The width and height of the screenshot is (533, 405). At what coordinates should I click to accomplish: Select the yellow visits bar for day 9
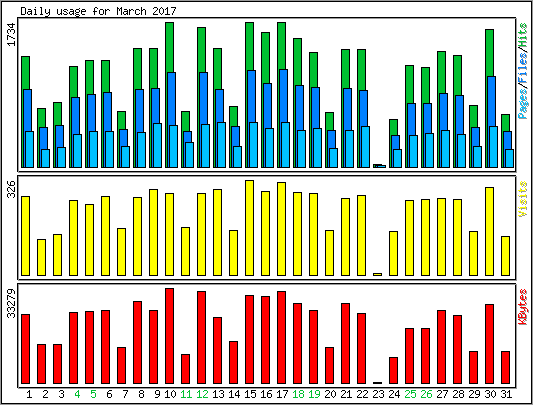pos(154,232)
